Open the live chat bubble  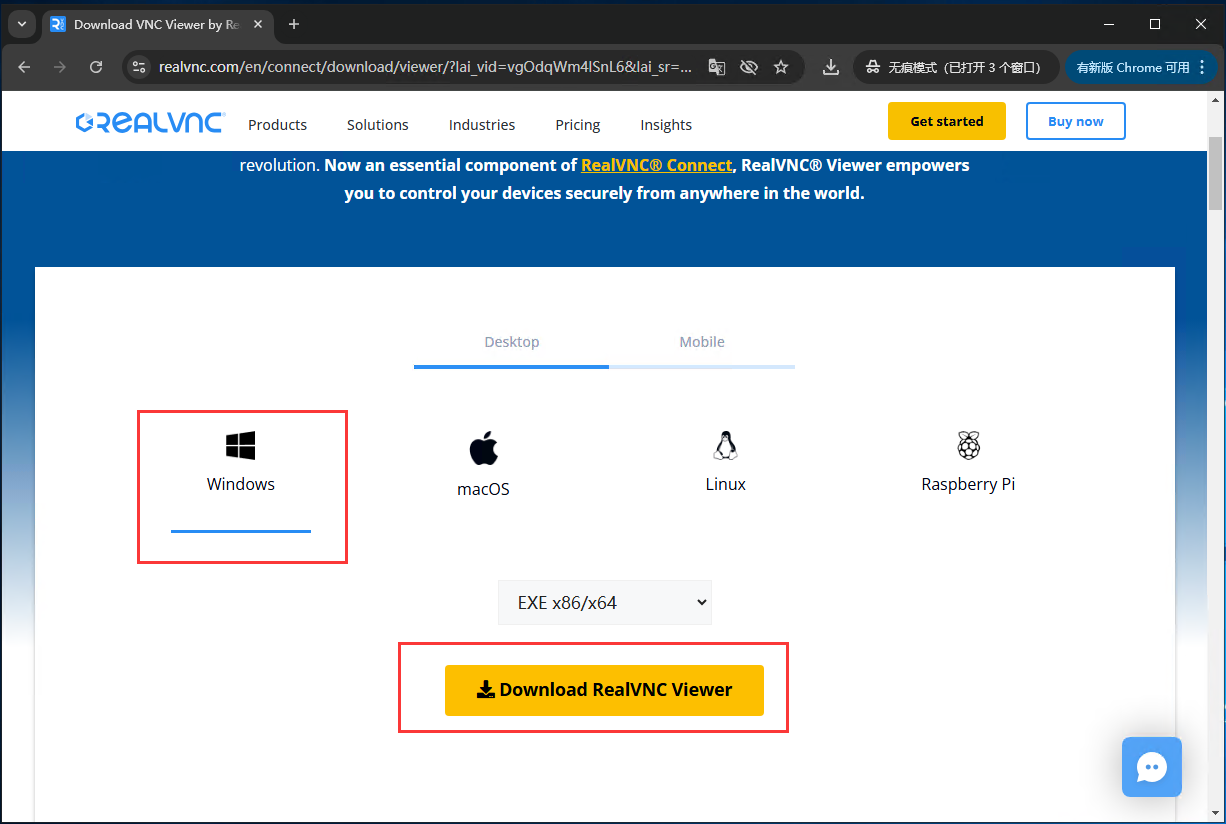tap(1152, 767)
